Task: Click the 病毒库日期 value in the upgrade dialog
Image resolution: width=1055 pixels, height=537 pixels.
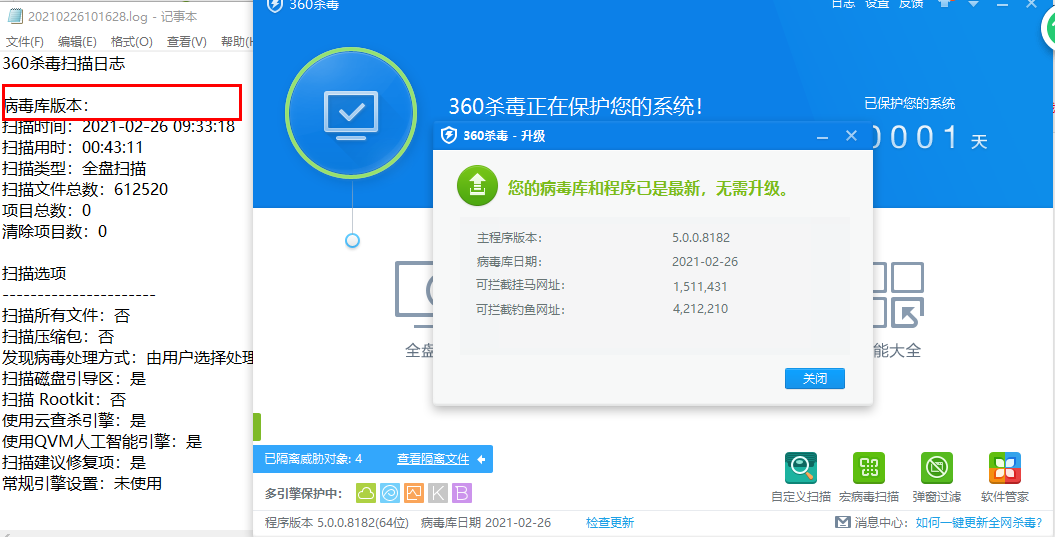Action: [704, 262]
